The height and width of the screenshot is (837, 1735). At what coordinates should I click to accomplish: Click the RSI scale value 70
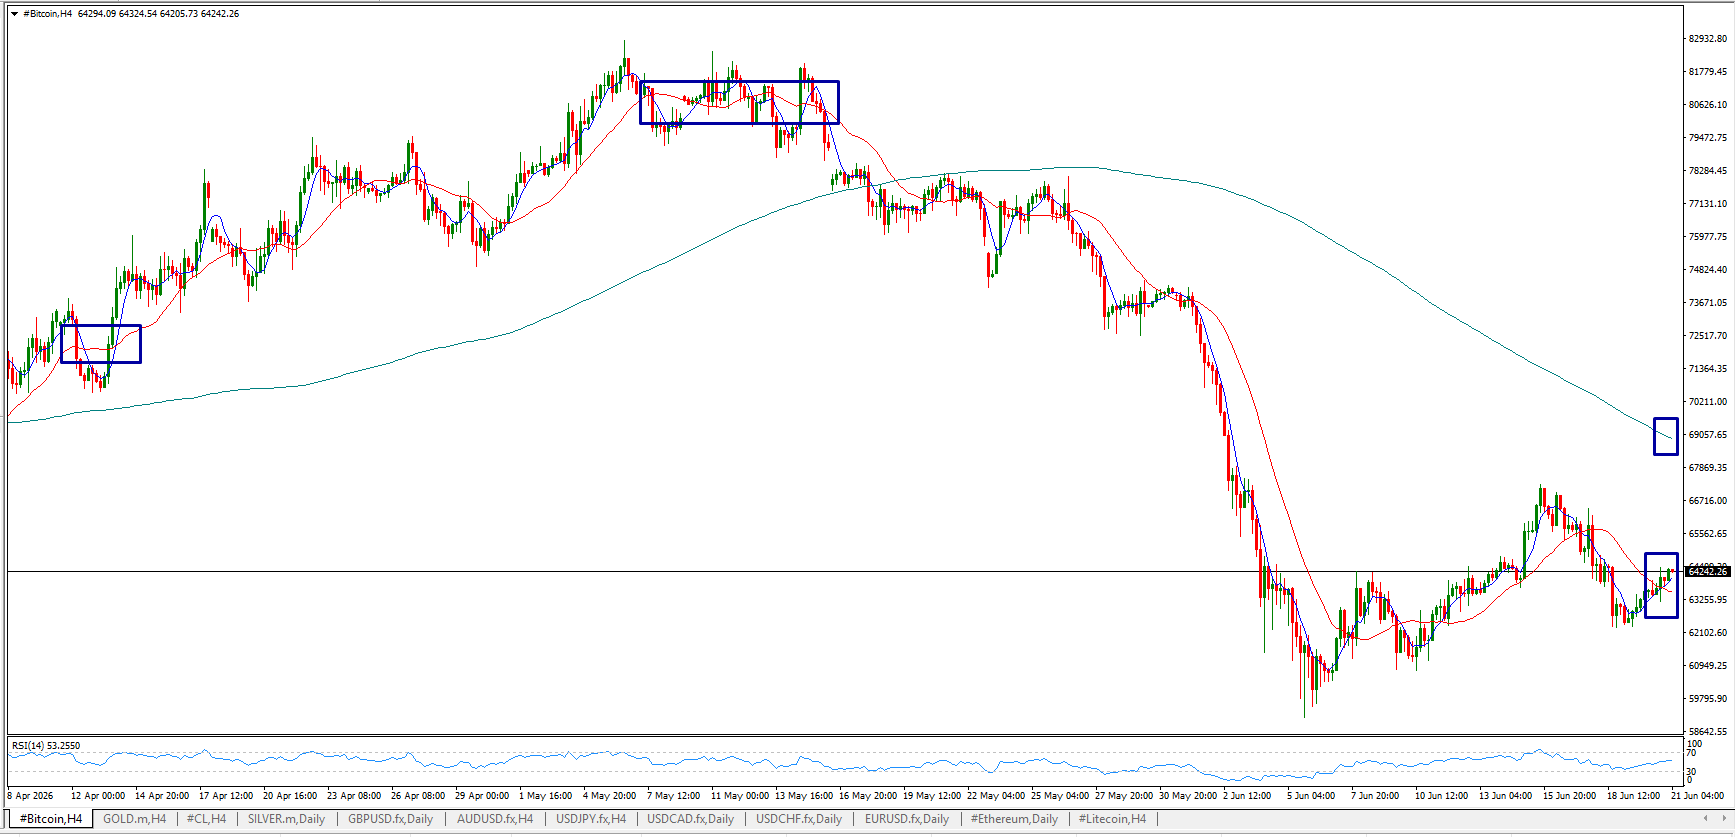(x=1691, y=753)
